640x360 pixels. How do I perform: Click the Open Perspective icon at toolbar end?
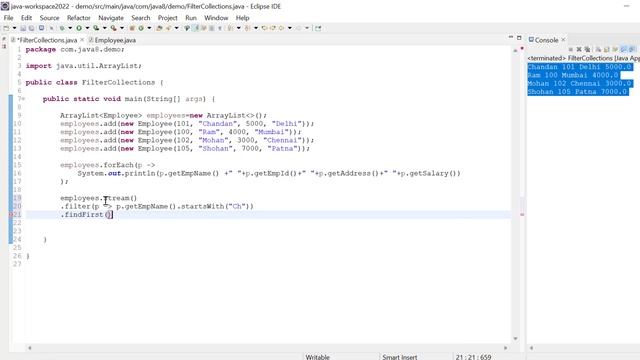click(x=318, y=28)
